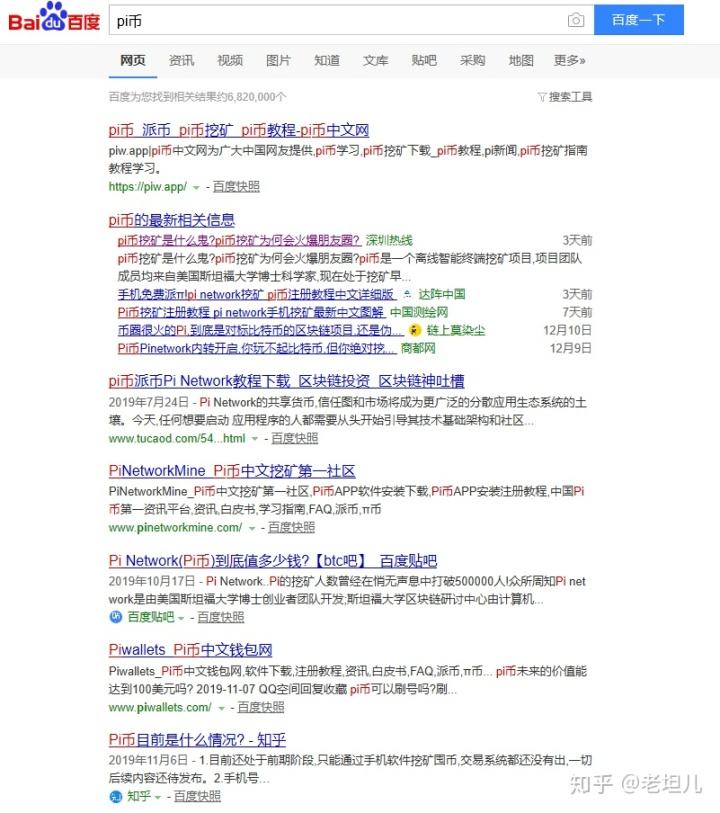Expand the 更多» tab menu
Viewport: 720px width, 813px height.
coord(570,61)
